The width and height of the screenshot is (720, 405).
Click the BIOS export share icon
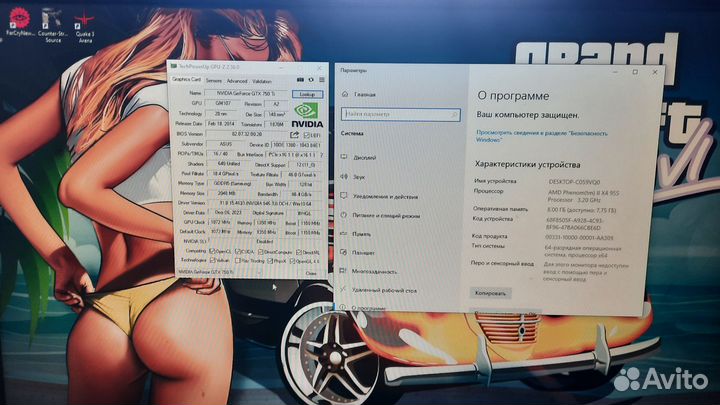click(x=294, y=135)
